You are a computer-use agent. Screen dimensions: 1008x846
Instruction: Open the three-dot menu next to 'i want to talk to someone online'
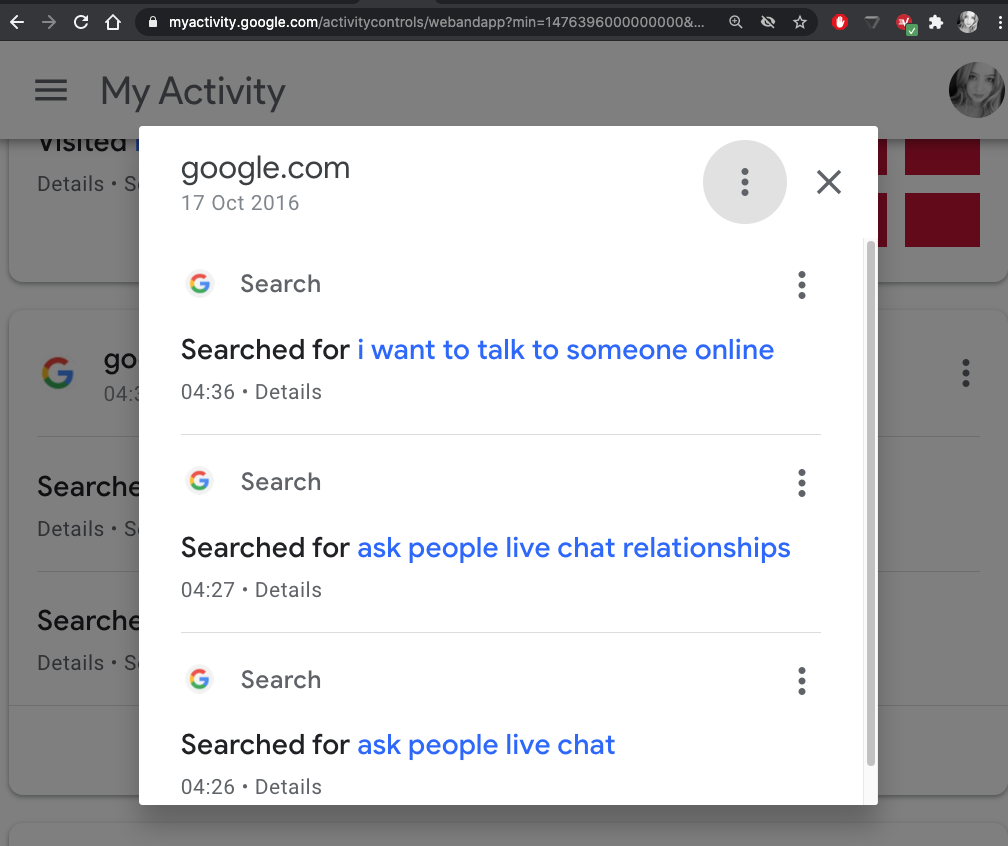click(x=801, y=285)
